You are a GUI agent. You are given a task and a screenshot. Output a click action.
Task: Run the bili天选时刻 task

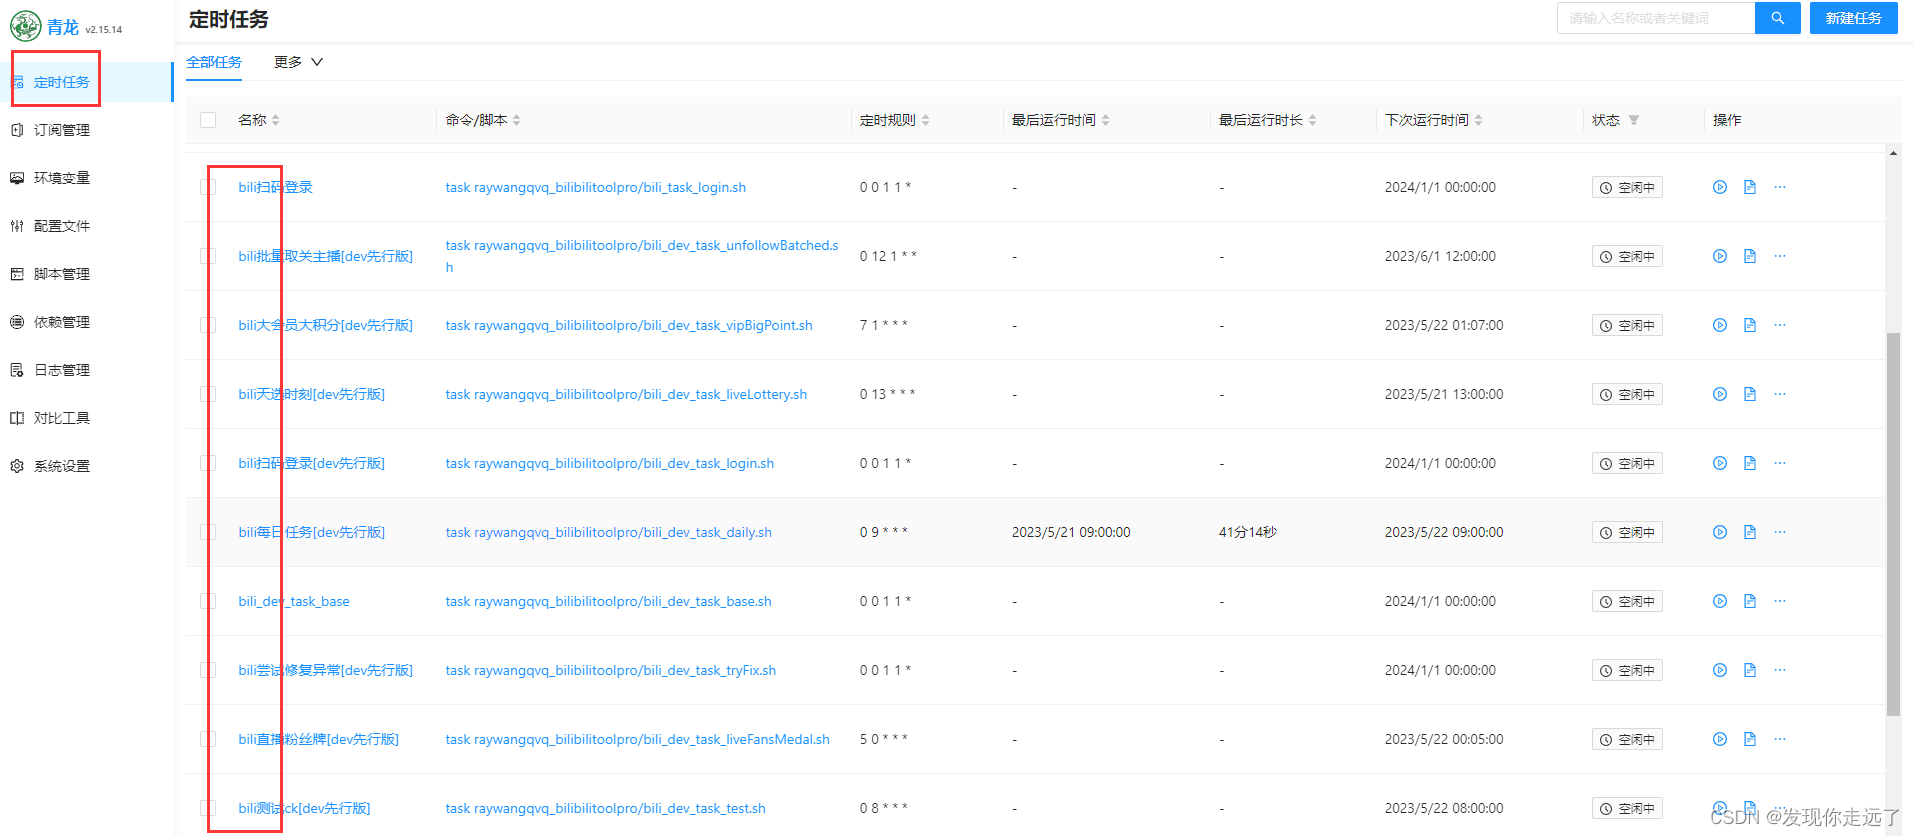pos(1719,394)
